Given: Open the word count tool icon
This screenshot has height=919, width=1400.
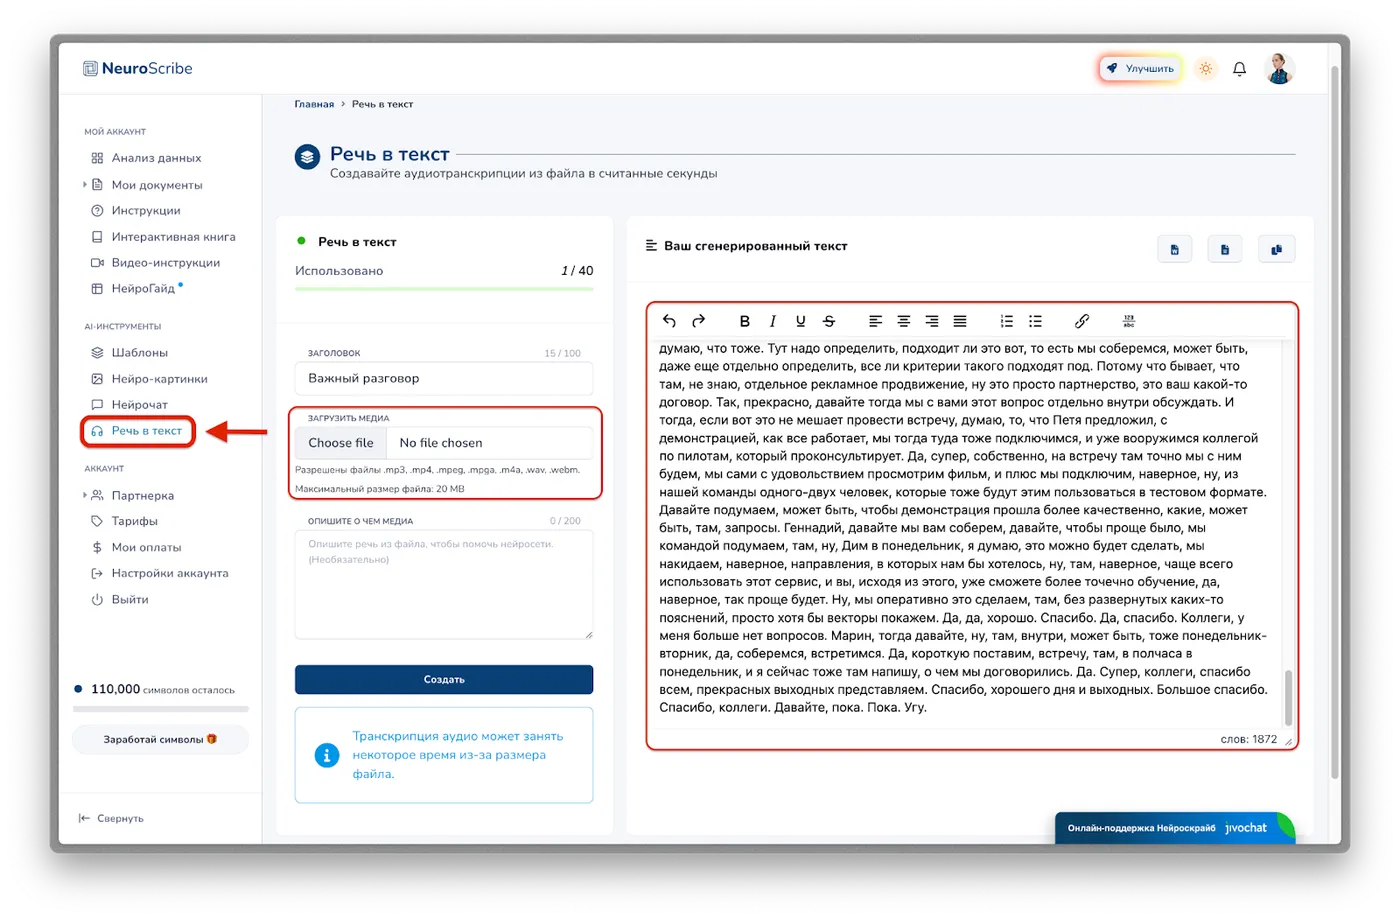Looking at the screenshot, I should point(1128,321).
